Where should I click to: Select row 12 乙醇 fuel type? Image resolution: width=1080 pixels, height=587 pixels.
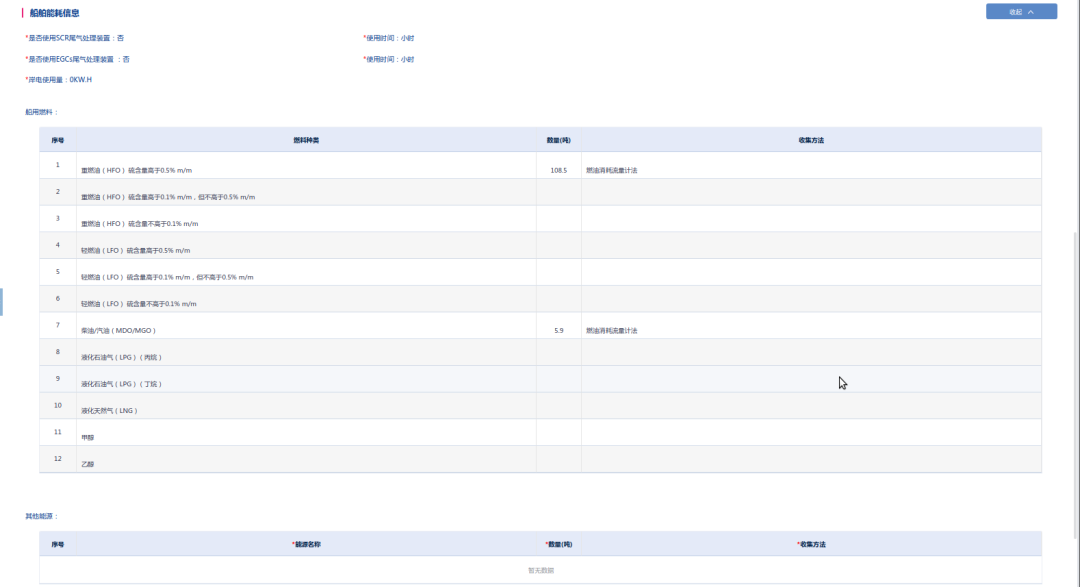pyautogui.click(x=87, y=464)
